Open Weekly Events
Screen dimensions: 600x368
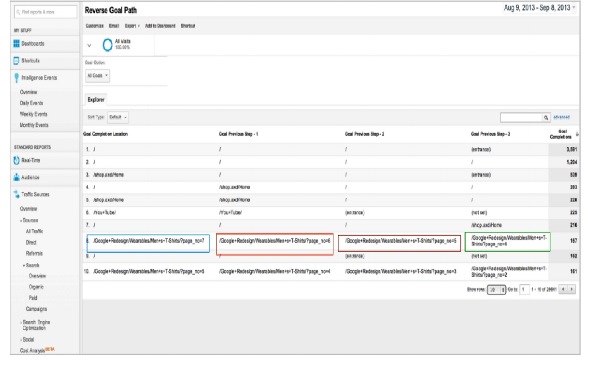(x=34, y=114)
